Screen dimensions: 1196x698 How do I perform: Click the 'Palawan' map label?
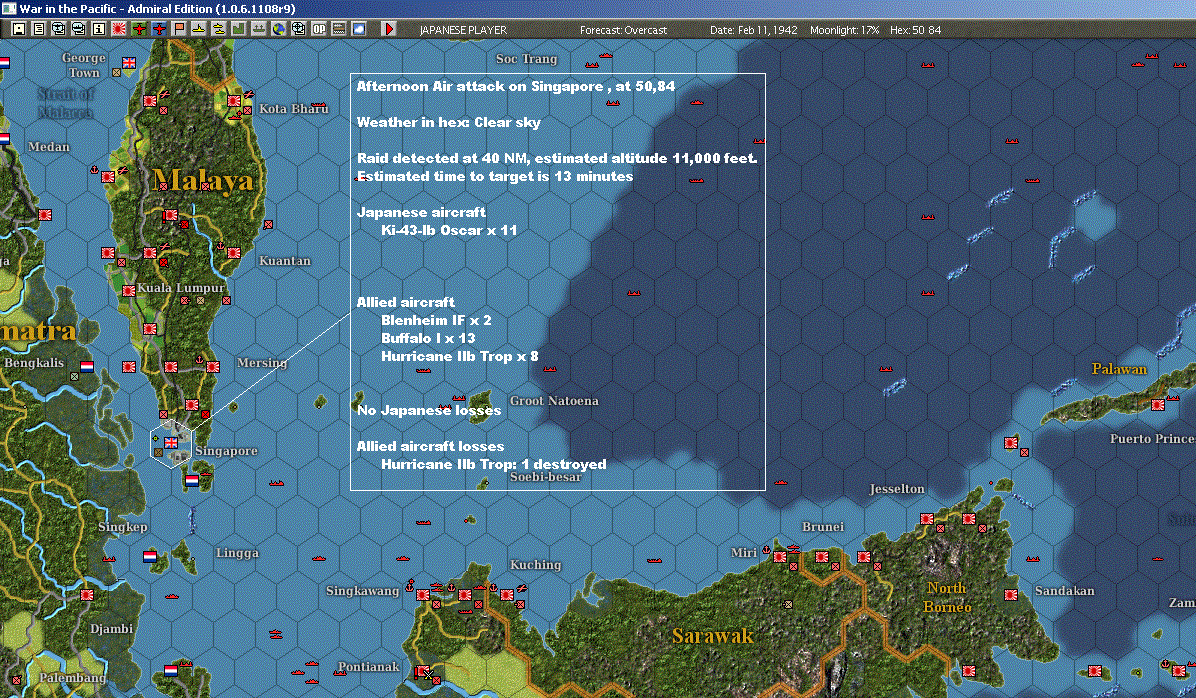(1119, 368)
